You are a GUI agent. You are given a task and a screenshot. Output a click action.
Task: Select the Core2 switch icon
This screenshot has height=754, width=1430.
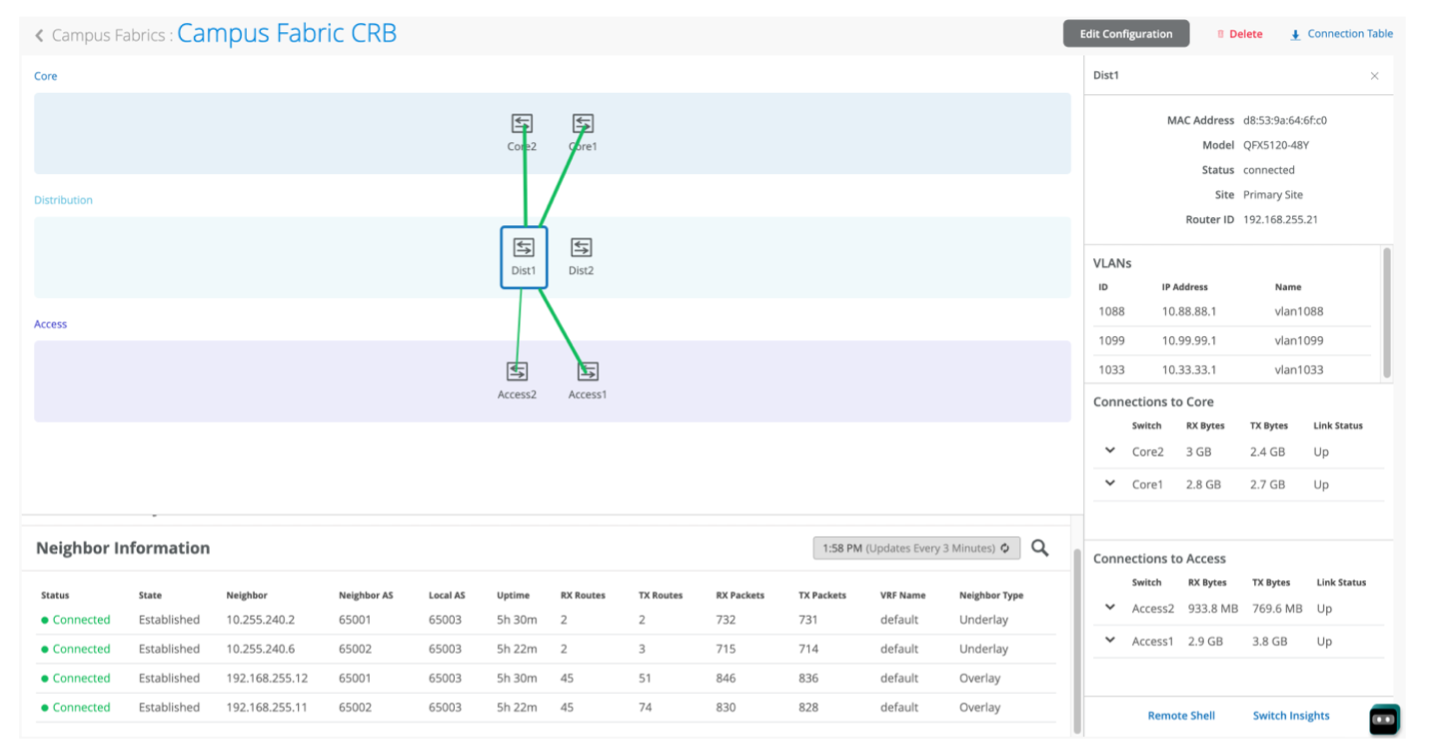coord(522,124)
